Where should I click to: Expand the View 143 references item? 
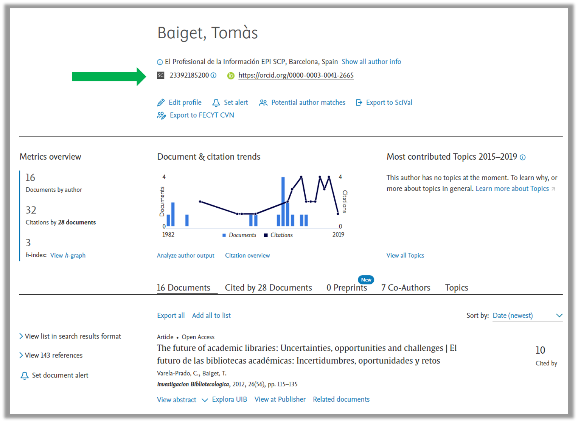pyautogui.click(x=51, y=355)
